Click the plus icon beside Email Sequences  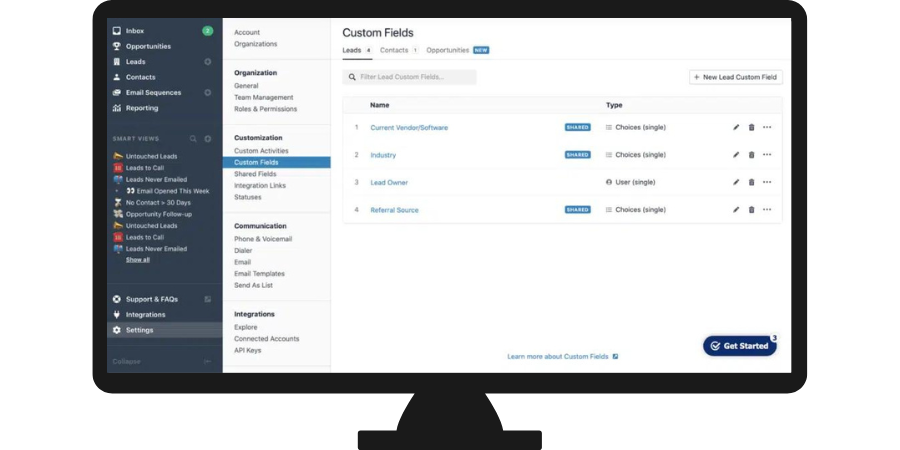coord(208,93)
